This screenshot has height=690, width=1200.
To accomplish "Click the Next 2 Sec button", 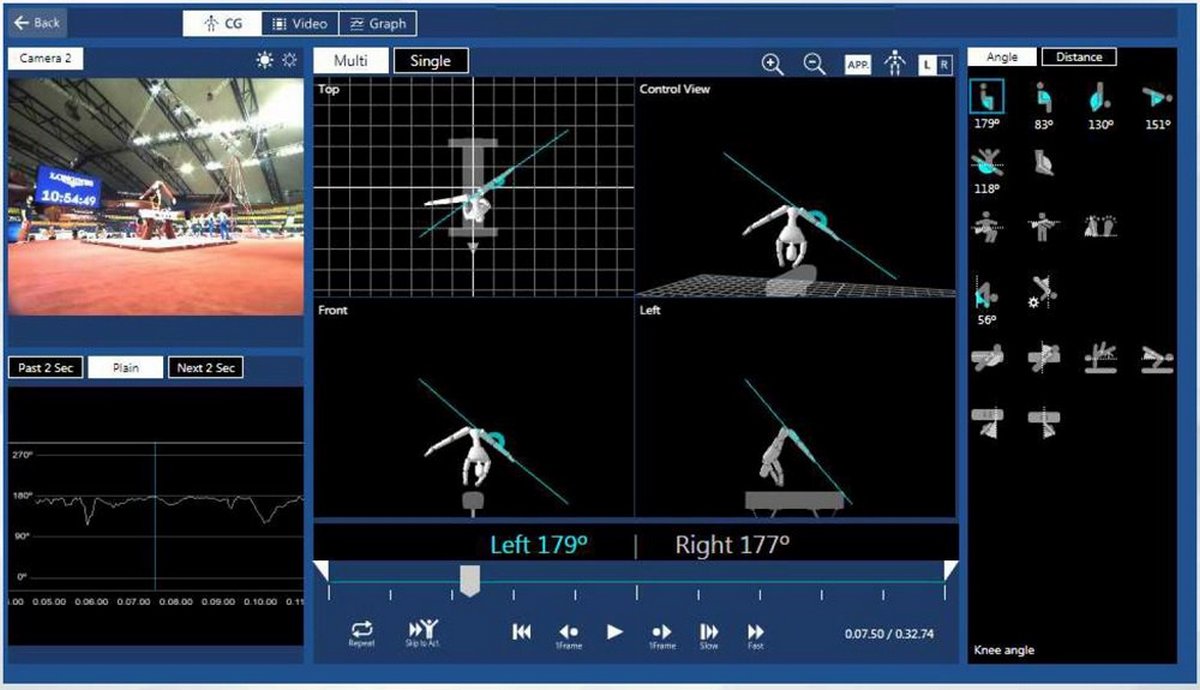I will pyautogui.click(x=205, y=367).
